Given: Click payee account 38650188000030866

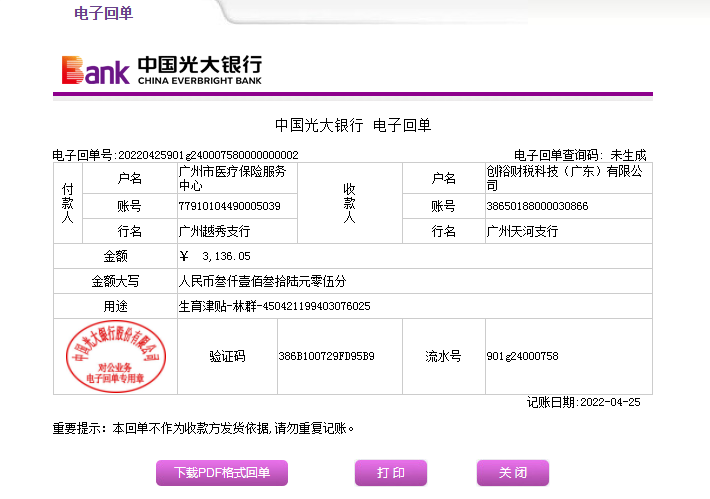Looking at the screenshot, I should (x=537, y=206).
